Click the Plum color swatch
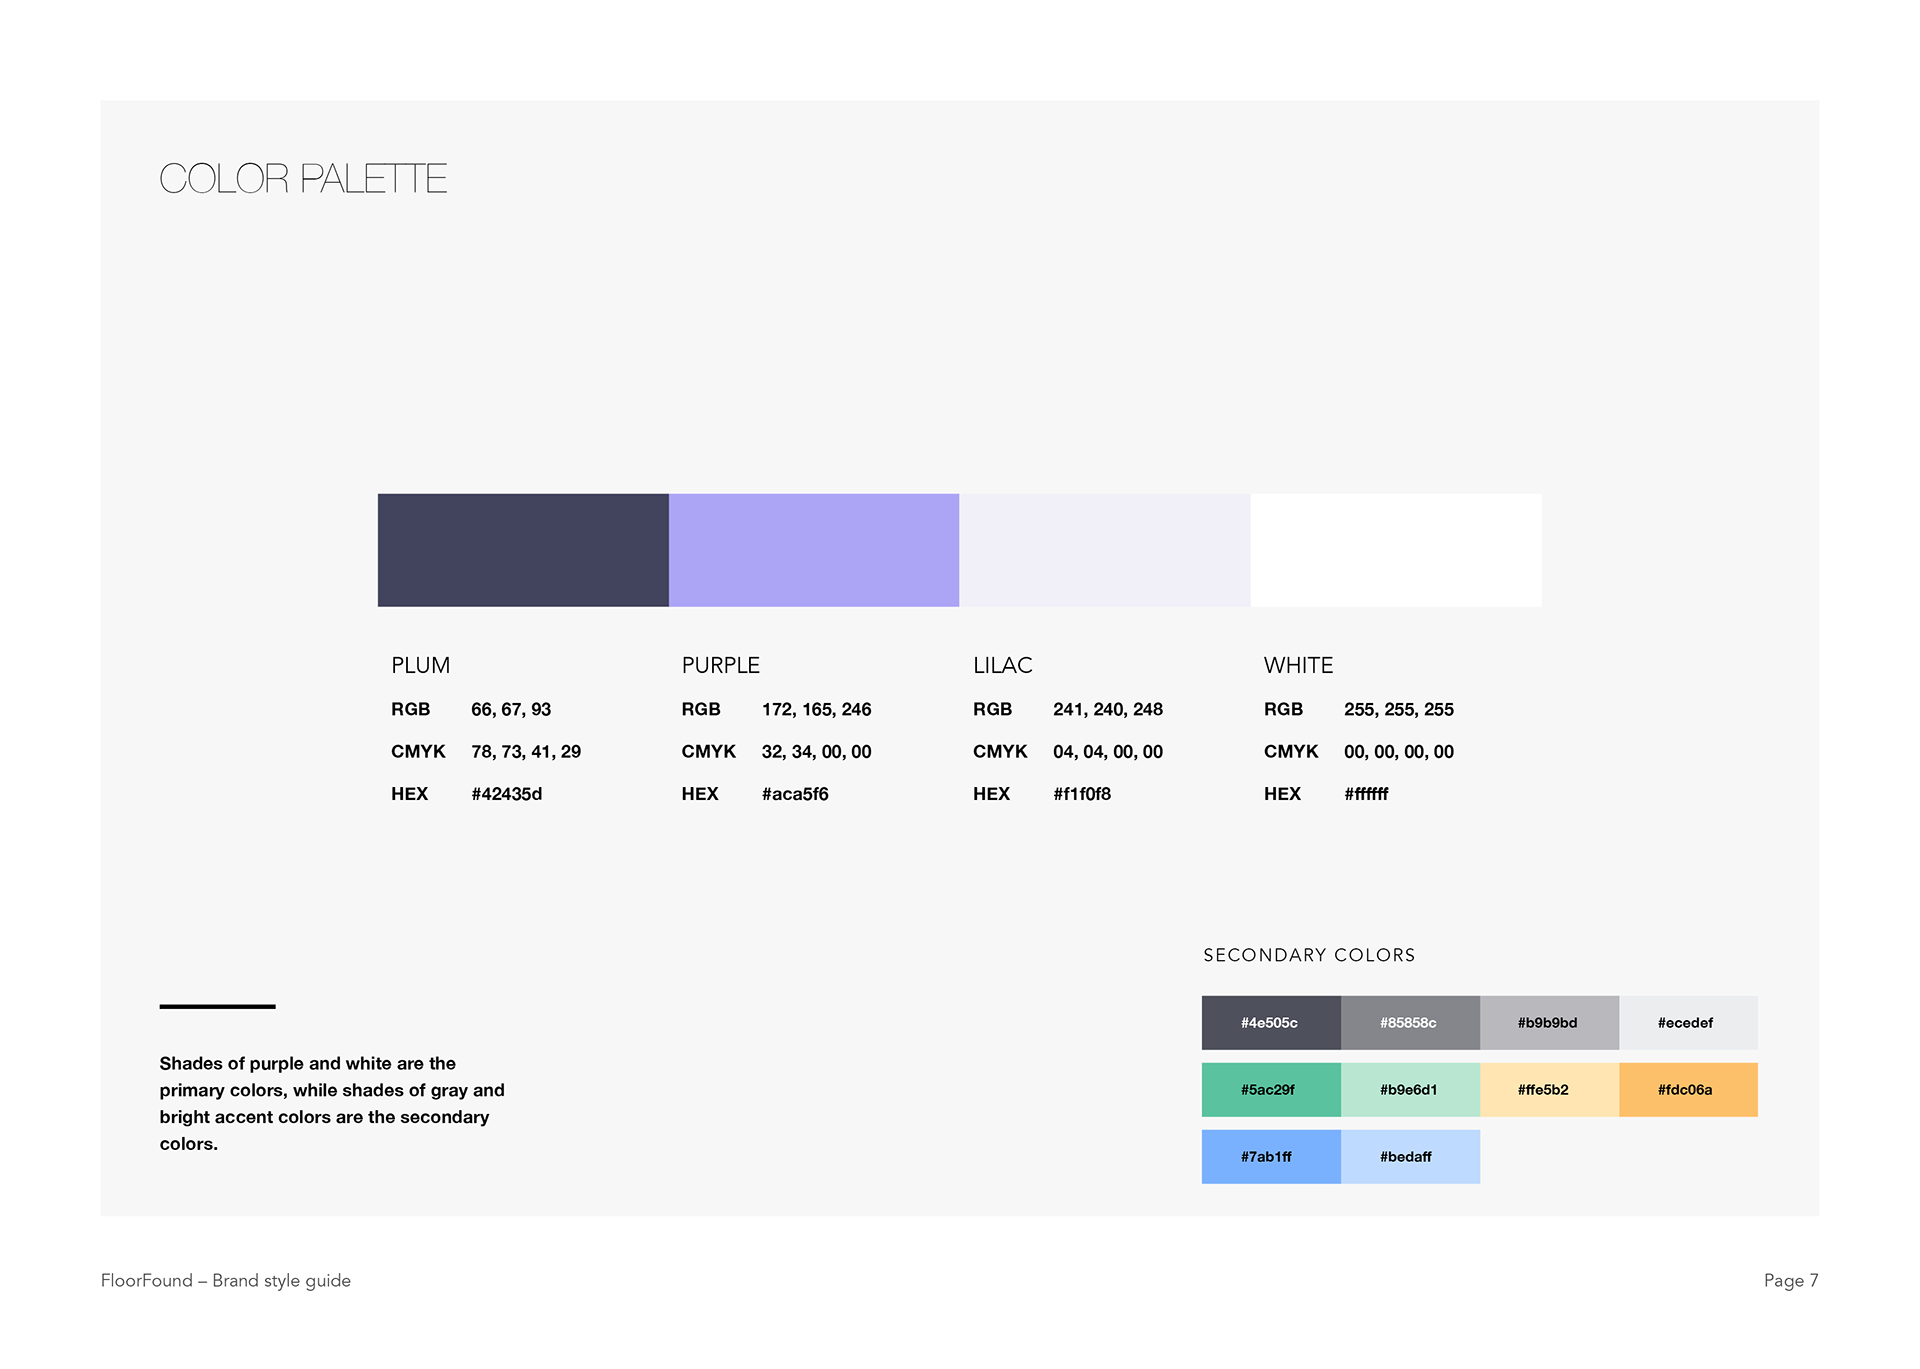This screenshot has width=1920, height=1369. point(523,550)
